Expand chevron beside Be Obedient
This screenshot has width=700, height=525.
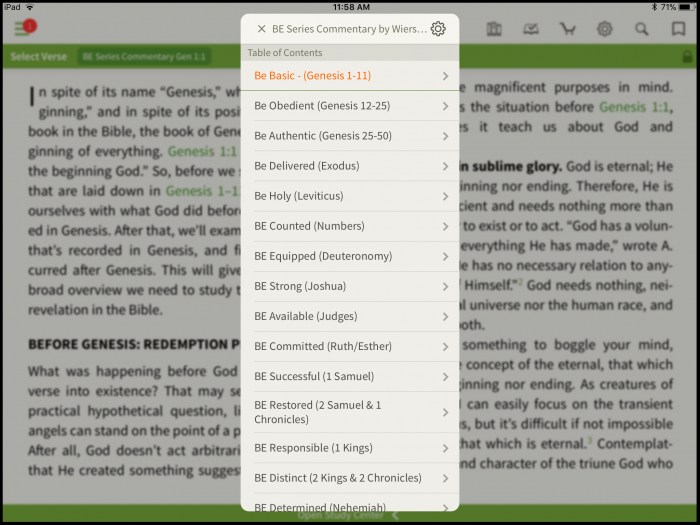tap(446, 106)
